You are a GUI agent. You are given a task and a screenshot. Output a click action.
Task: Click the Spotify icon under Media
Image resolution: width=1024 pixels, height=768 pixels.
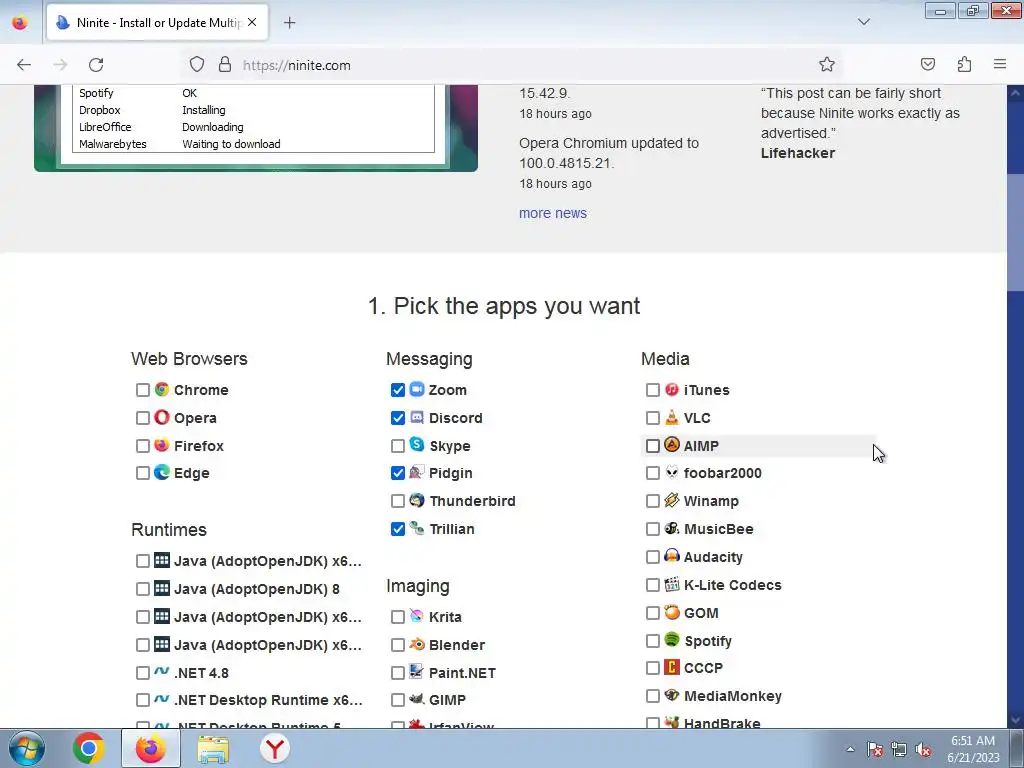coord(672,640)
